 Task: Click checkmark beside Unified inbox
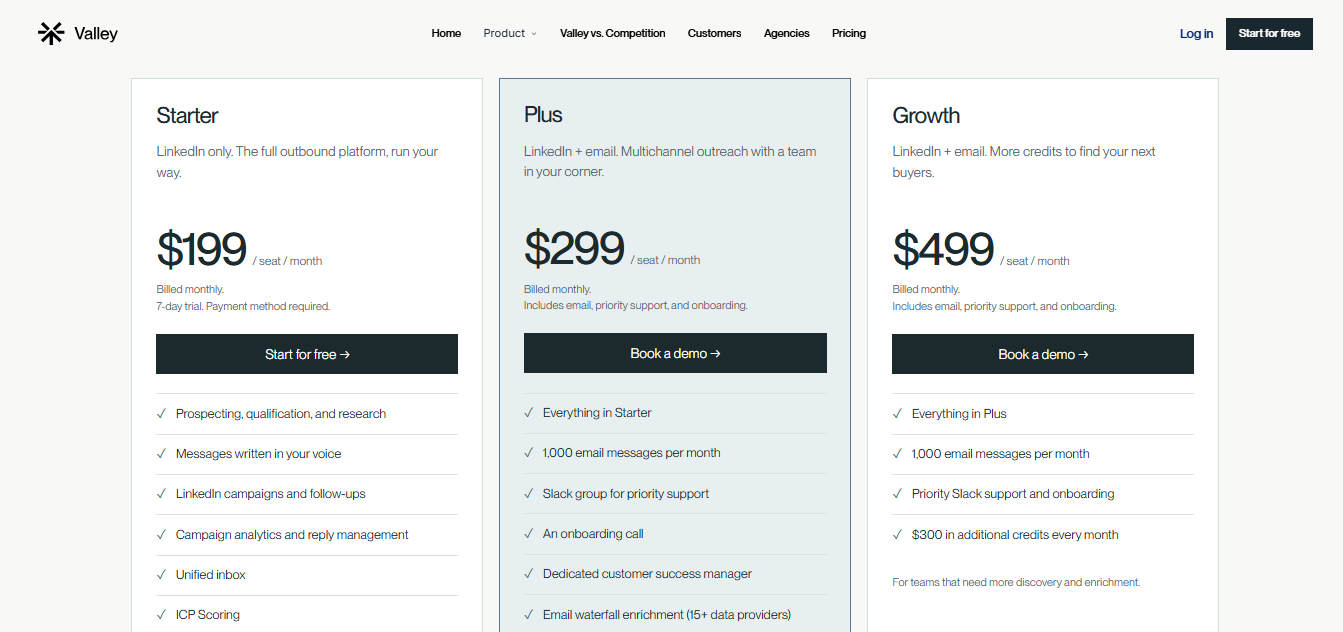pyautogui.click(x=161, y=574)
